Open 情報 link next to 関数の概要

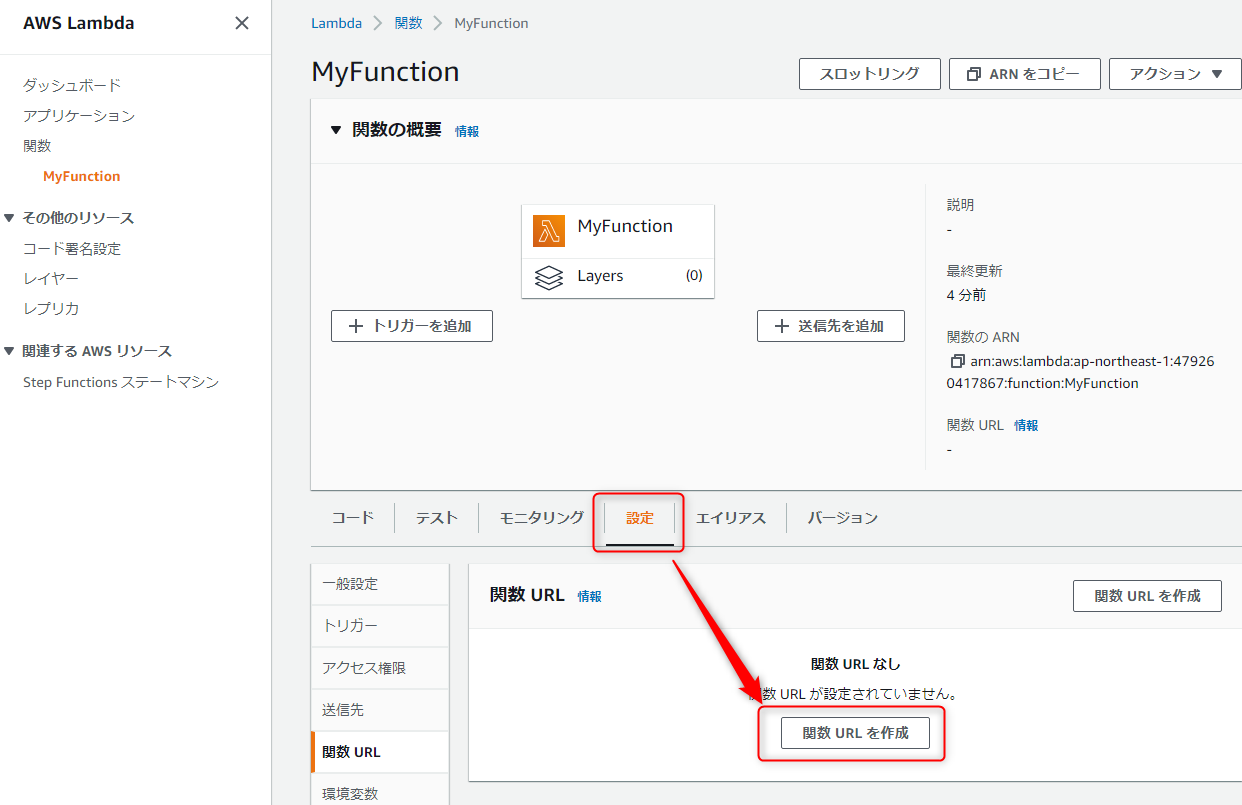pyautogui.click(x=467, y=131)
